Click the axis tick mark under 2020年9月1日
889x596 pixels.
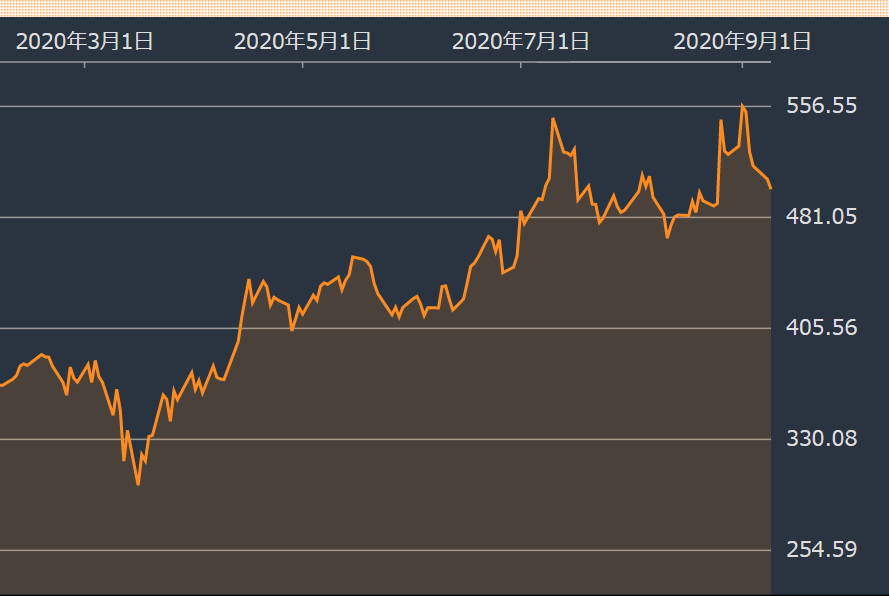tap(742, 65)
